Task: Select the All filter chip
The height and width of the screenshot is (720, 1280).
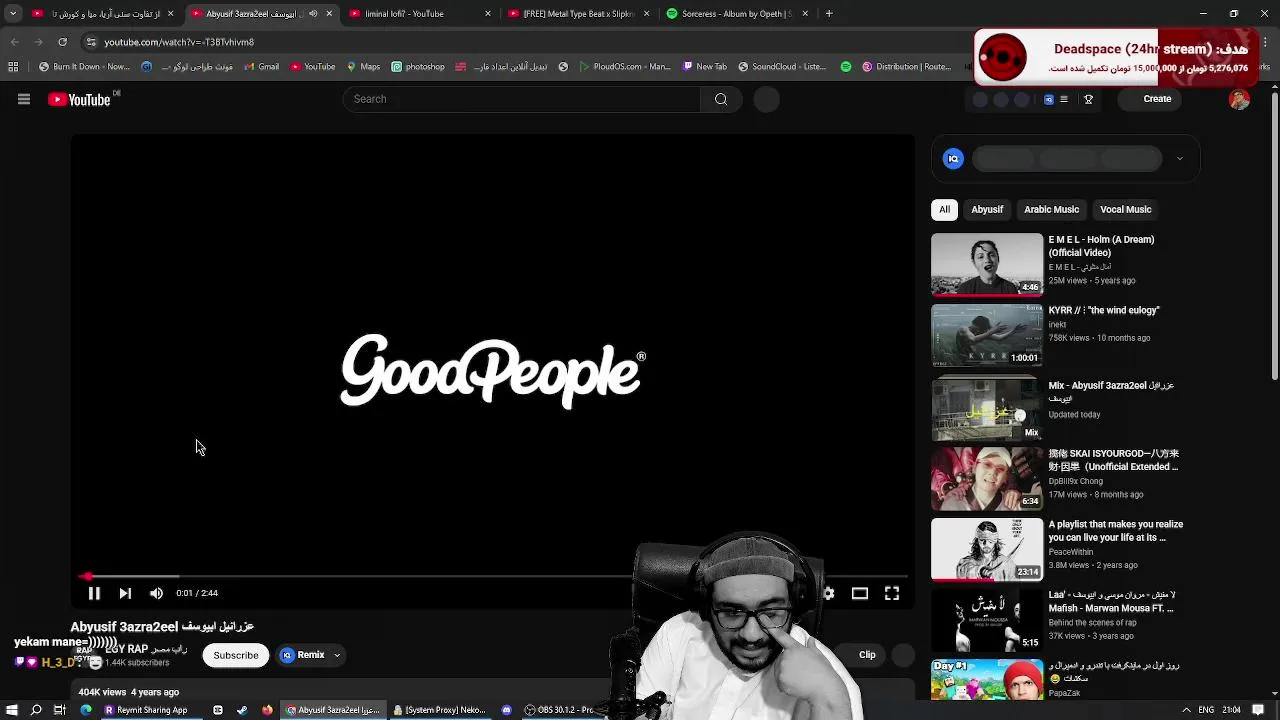Action: 944,209
